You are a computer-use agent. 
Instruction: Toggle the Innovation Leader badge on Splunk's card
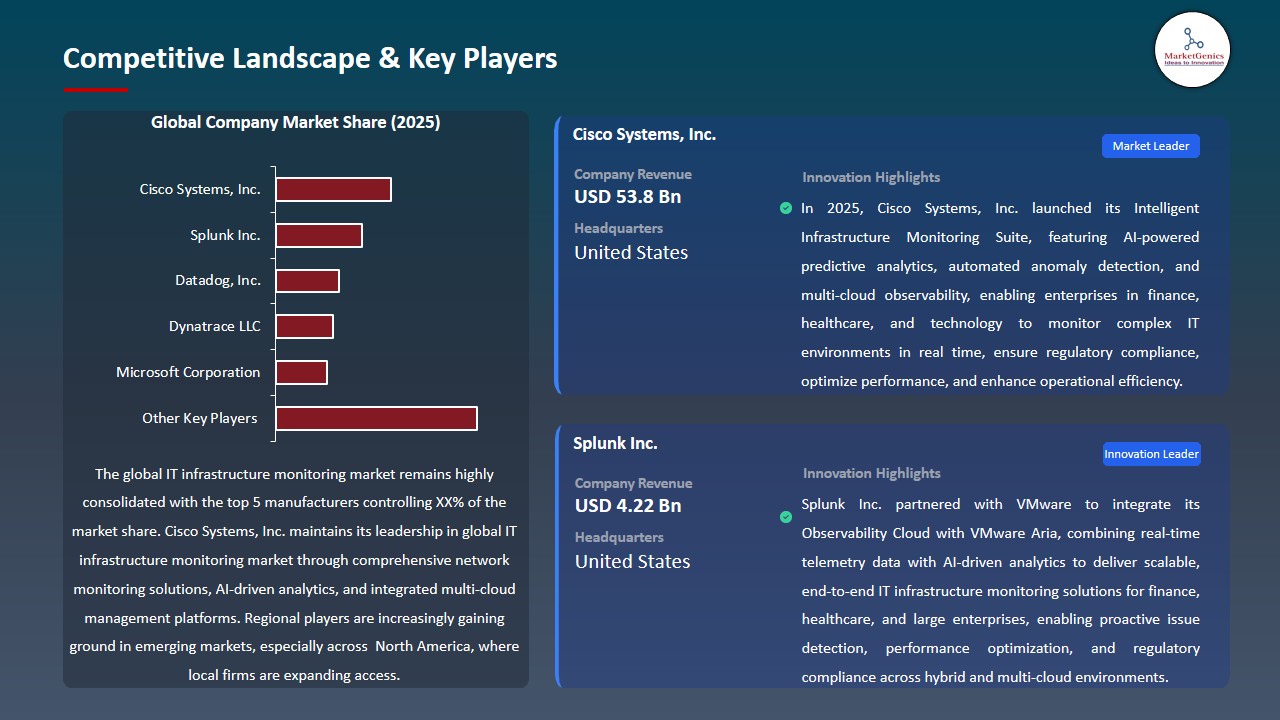(x=1151, y=453)
